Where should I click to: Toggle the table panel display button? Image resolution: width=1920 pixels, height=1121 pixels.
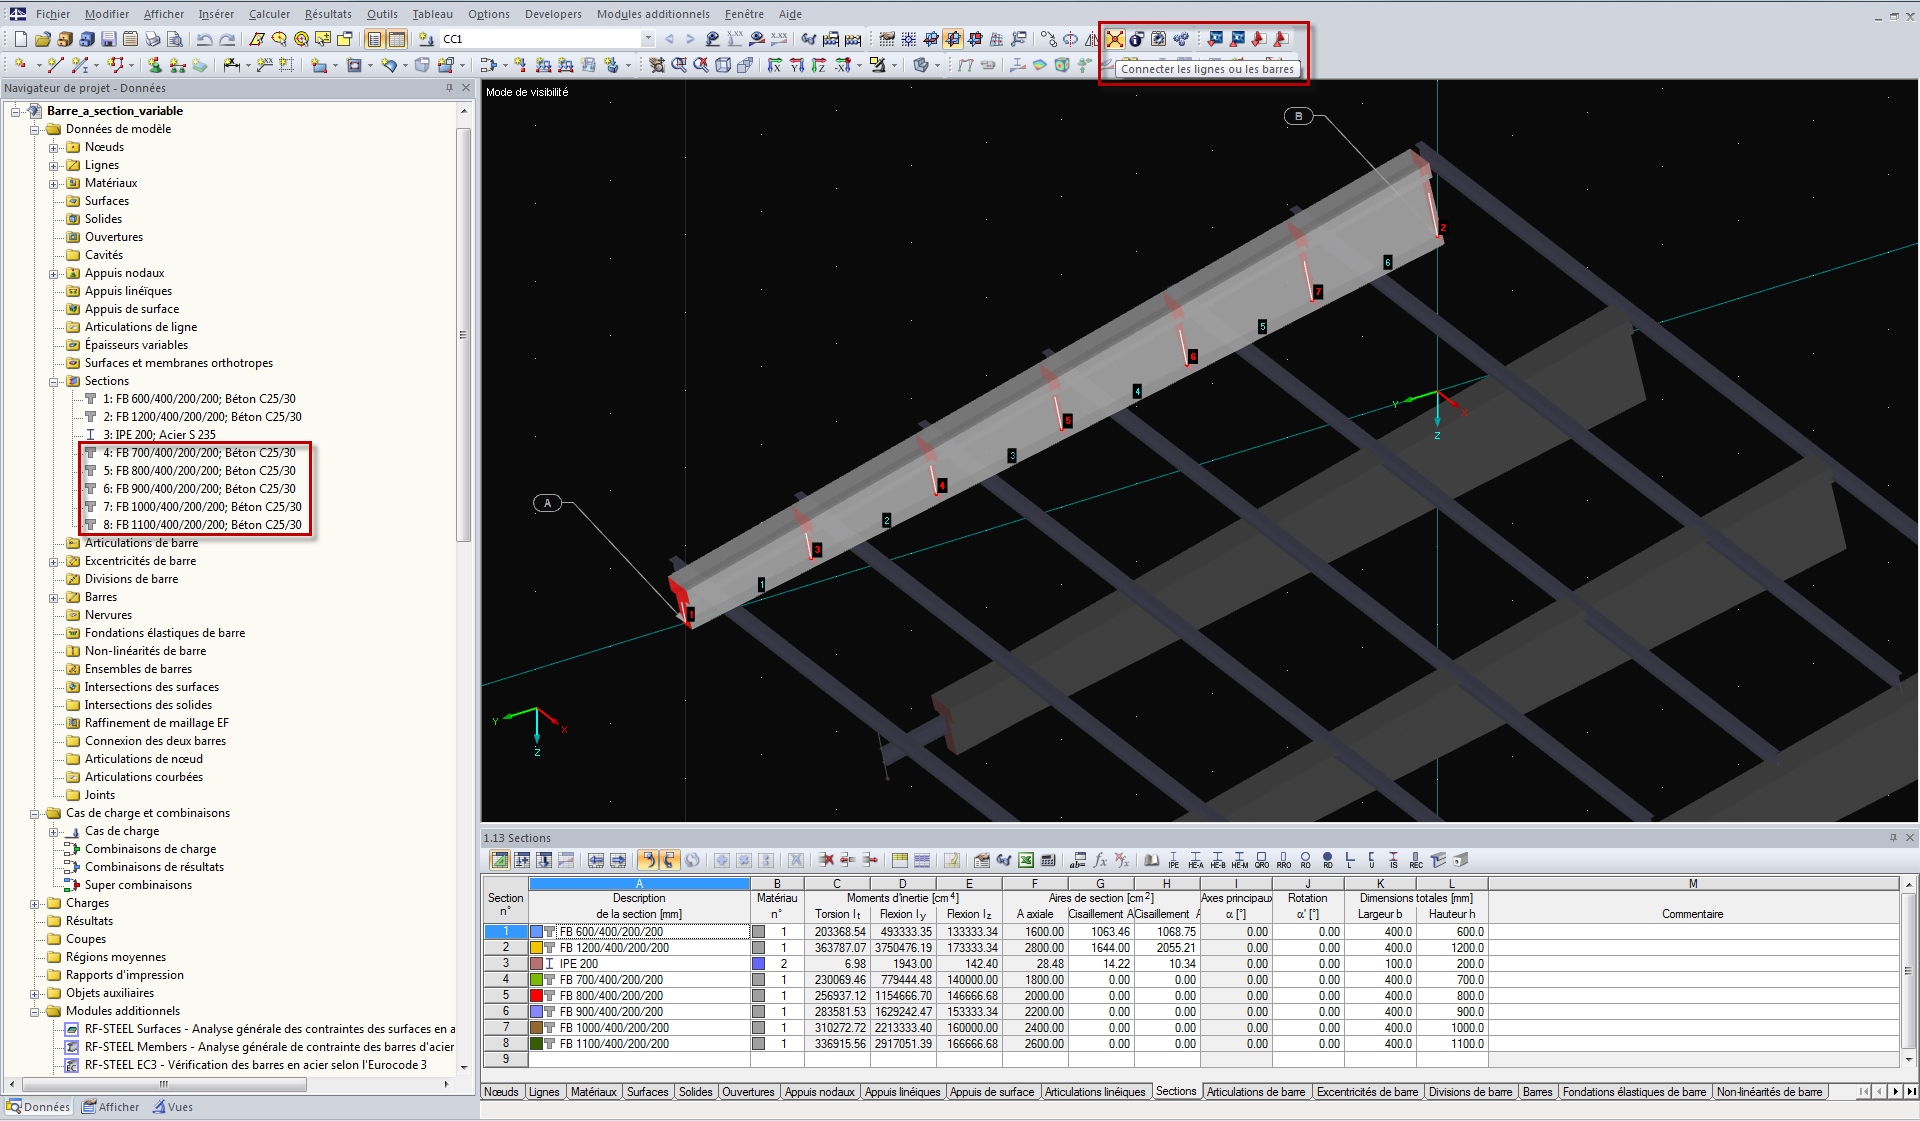396,39
